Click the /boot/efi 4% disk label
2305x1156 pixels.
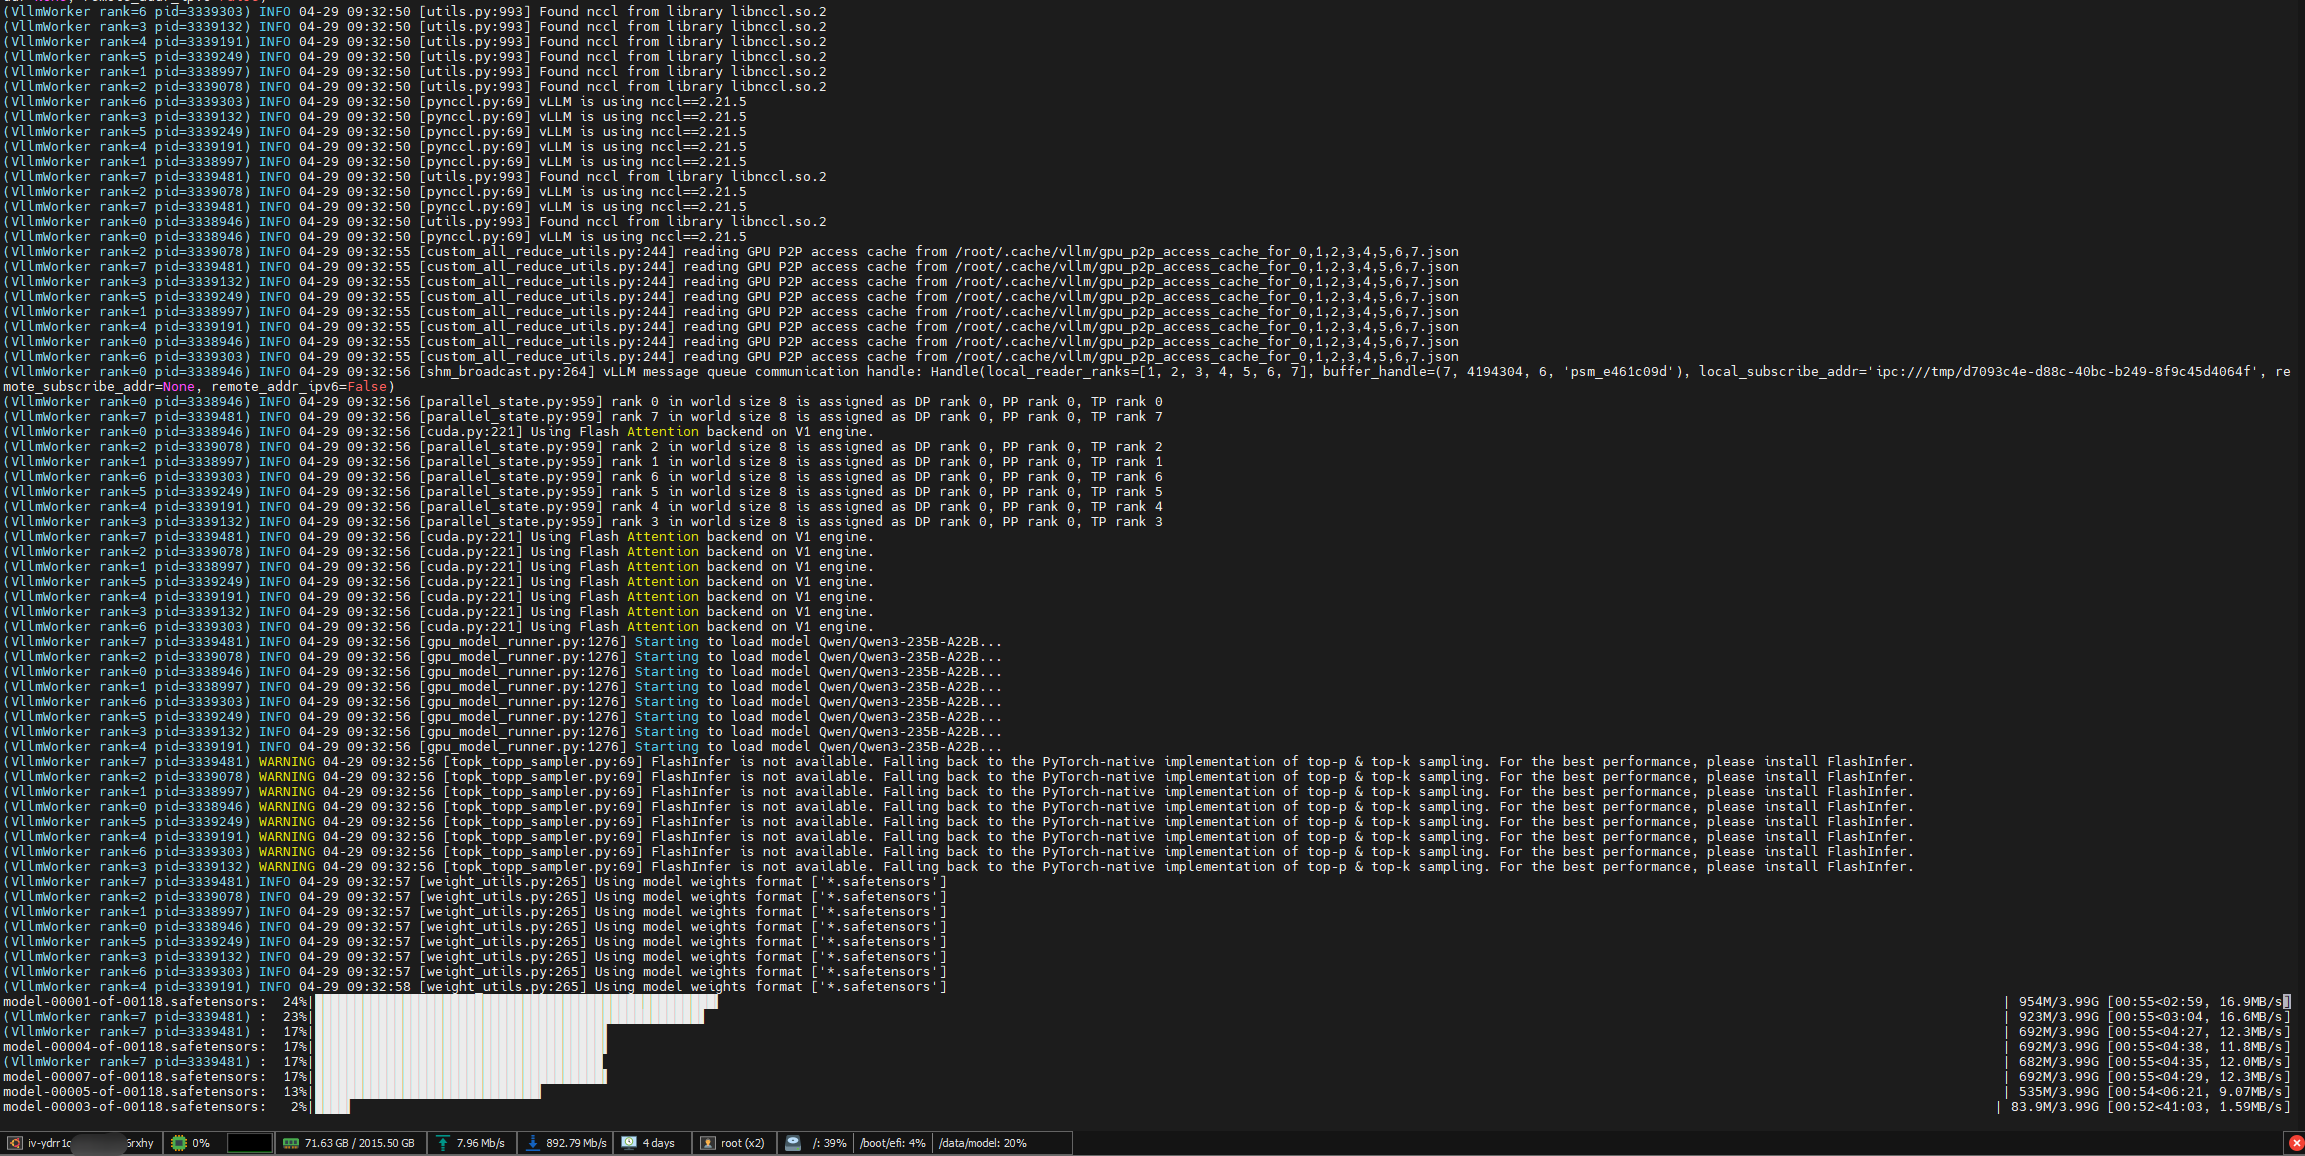point(892,1143)
